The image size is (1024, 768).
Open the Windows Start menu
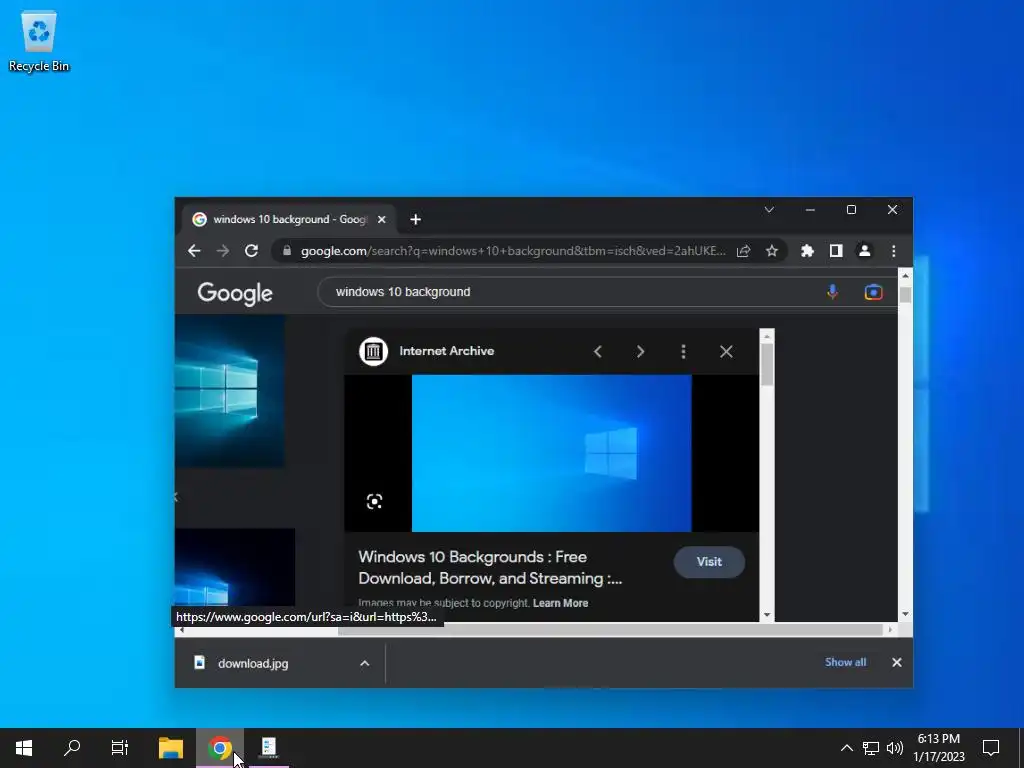point(24,748)
